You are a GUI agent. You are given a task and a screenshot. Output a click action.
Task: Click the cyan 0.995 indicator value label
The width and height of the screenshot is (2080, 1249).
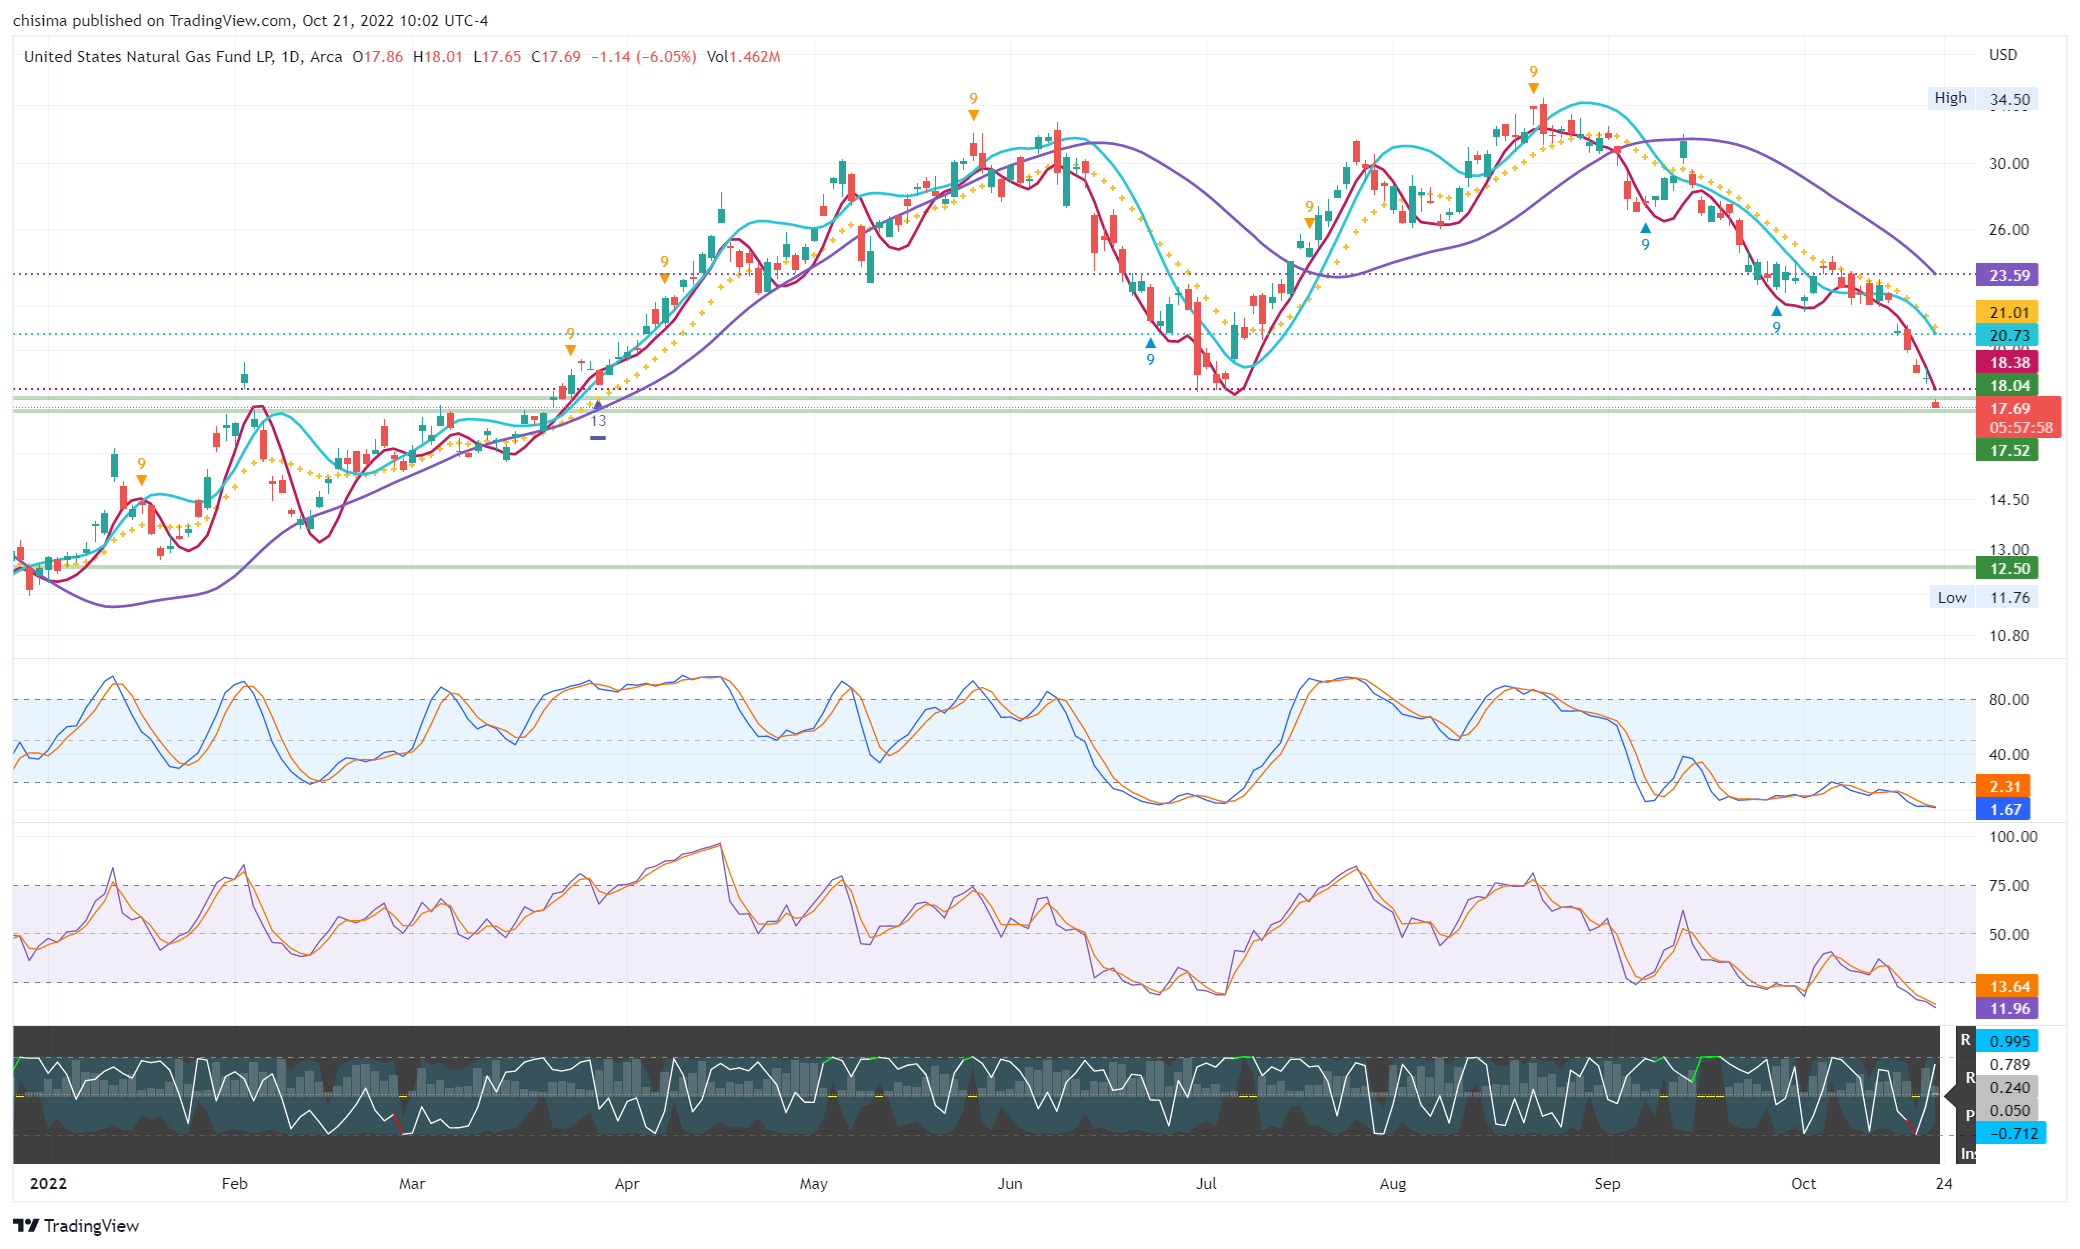(2008, 1041)
